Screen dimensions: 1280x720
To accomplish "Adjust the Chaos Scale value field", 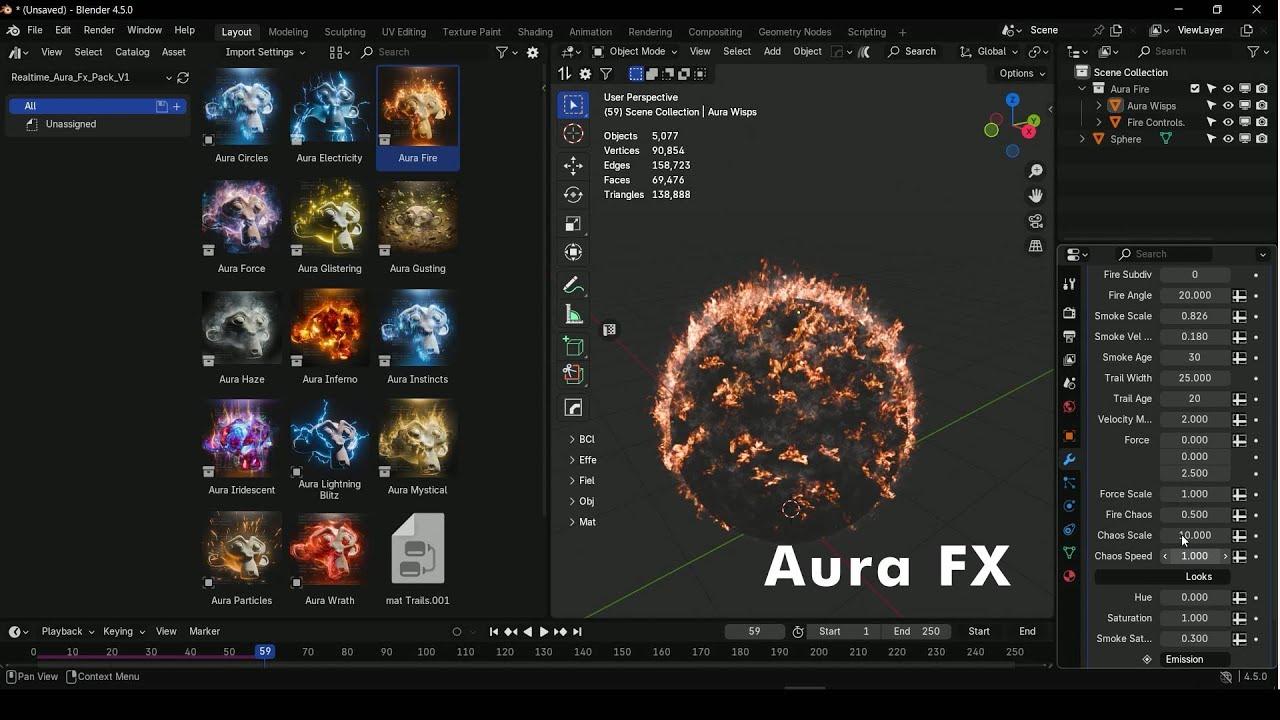I will 1194,535.
